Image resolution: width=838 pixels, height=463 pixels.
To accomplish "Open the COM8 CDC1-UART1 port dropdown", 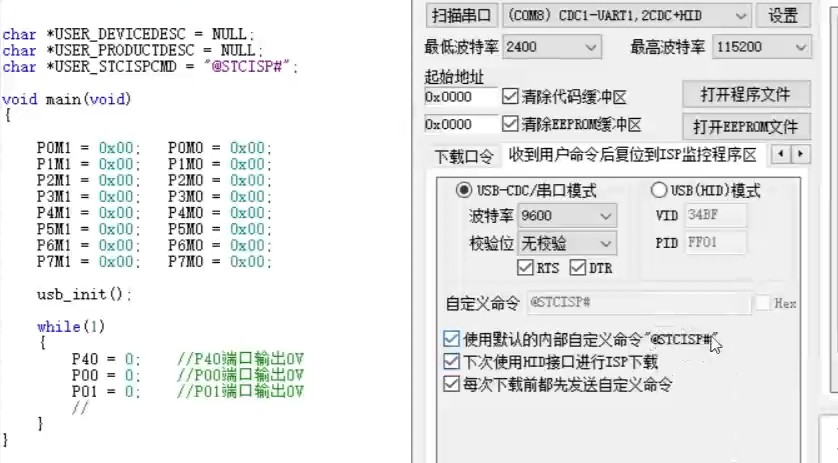I will click(626, 16).
